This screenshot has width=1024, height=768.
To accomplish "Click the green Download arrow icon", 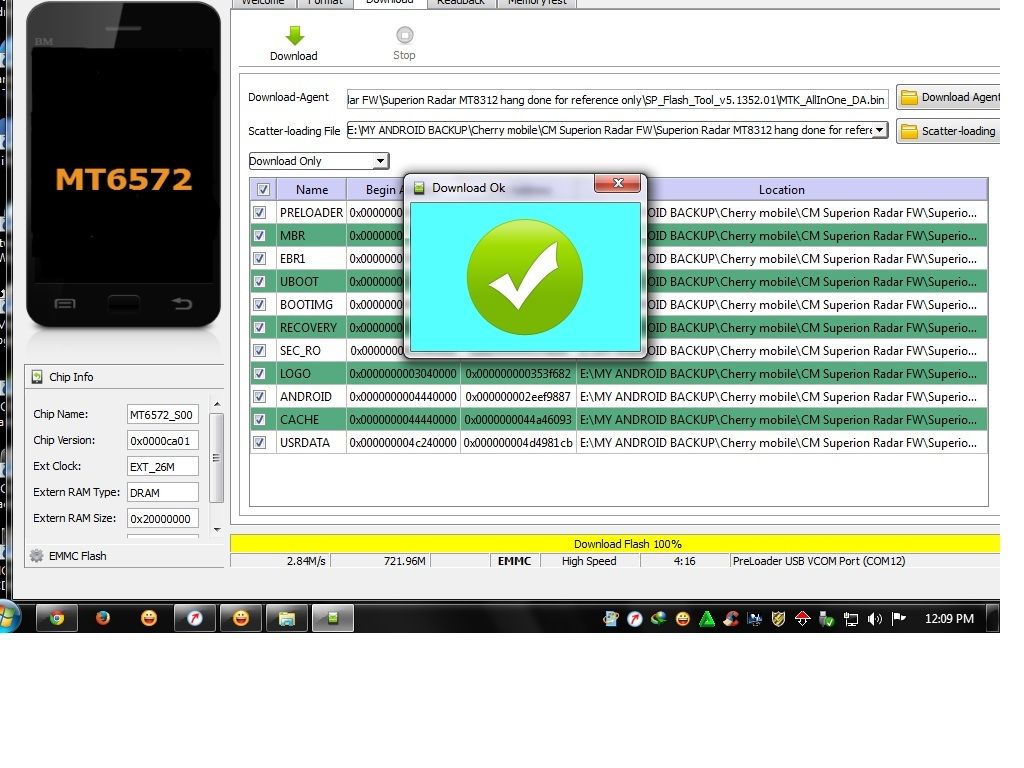I will tap(295, 35).
